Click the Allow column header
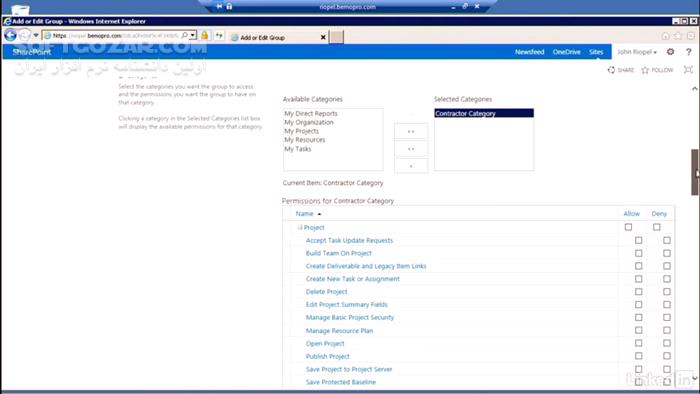Screen dimensions: 700x394 pyautogui.click(x=631, y=214)
